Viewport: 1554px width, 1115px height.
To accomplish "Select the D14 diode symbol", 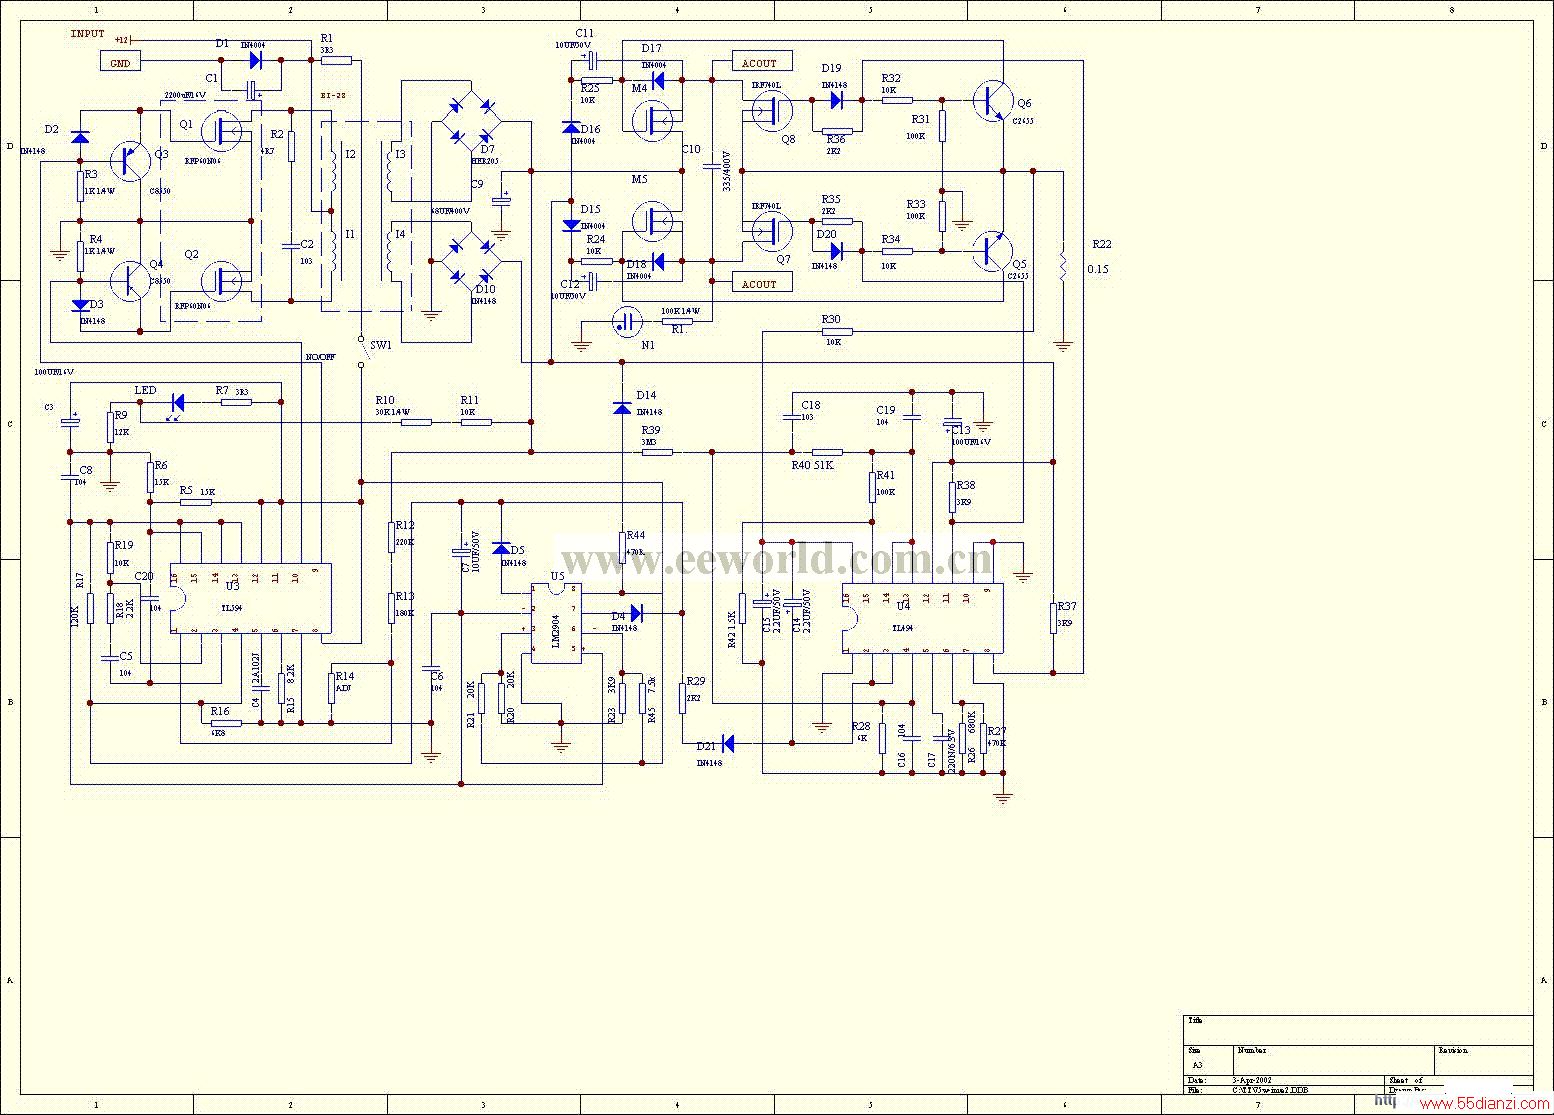I will pos(622,407).
